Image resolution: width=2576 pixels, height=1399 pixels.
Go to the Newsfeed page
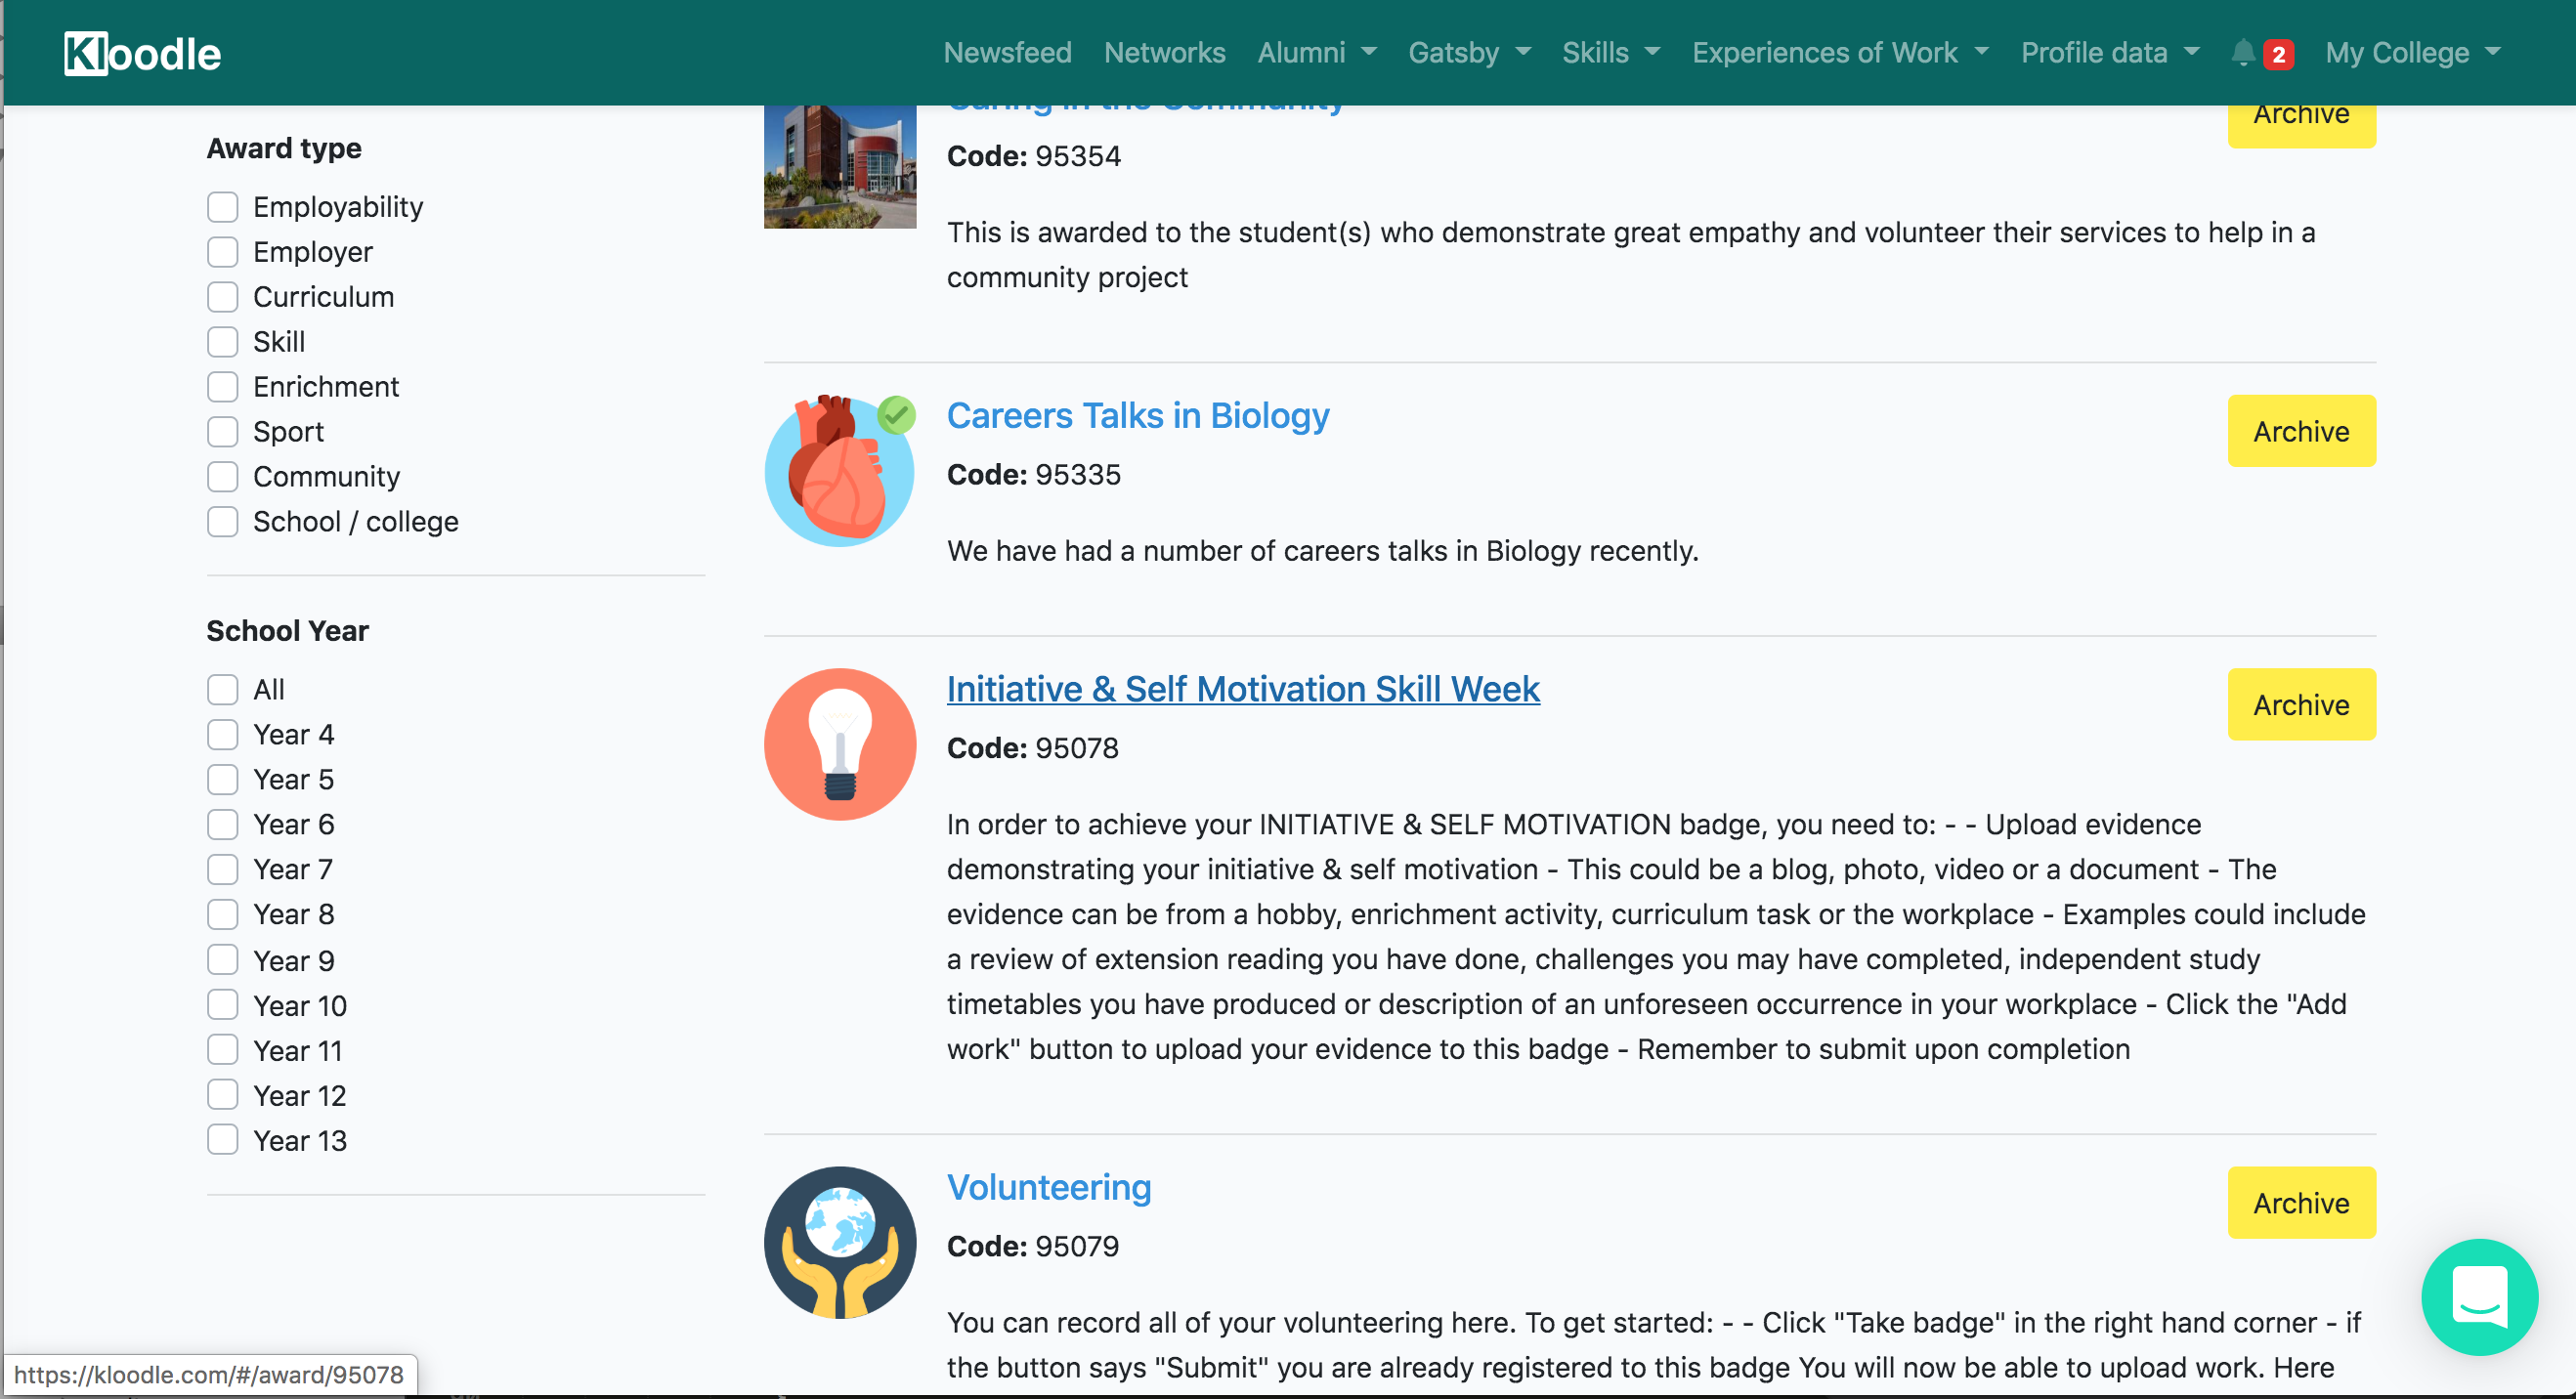point(1007,52)
